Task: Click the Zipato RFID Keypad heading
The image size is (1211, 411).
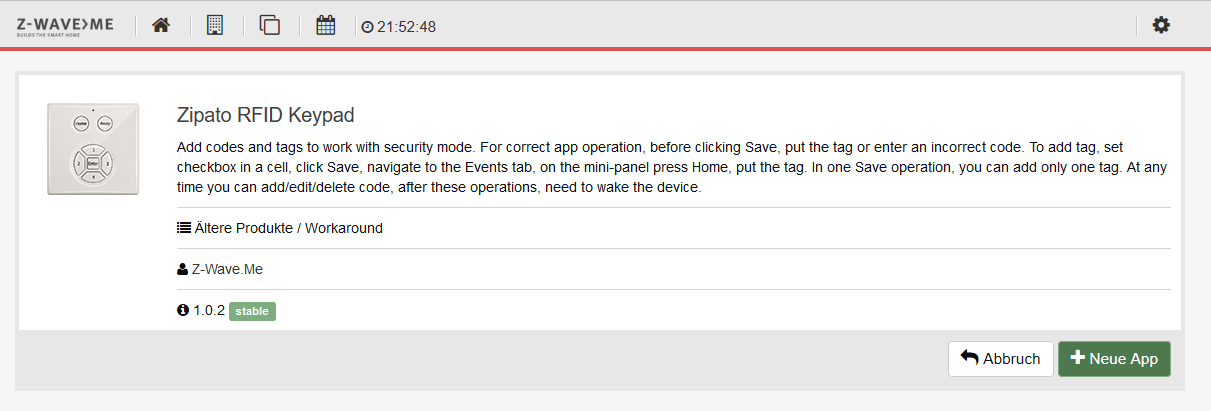Action: (265, 115)
